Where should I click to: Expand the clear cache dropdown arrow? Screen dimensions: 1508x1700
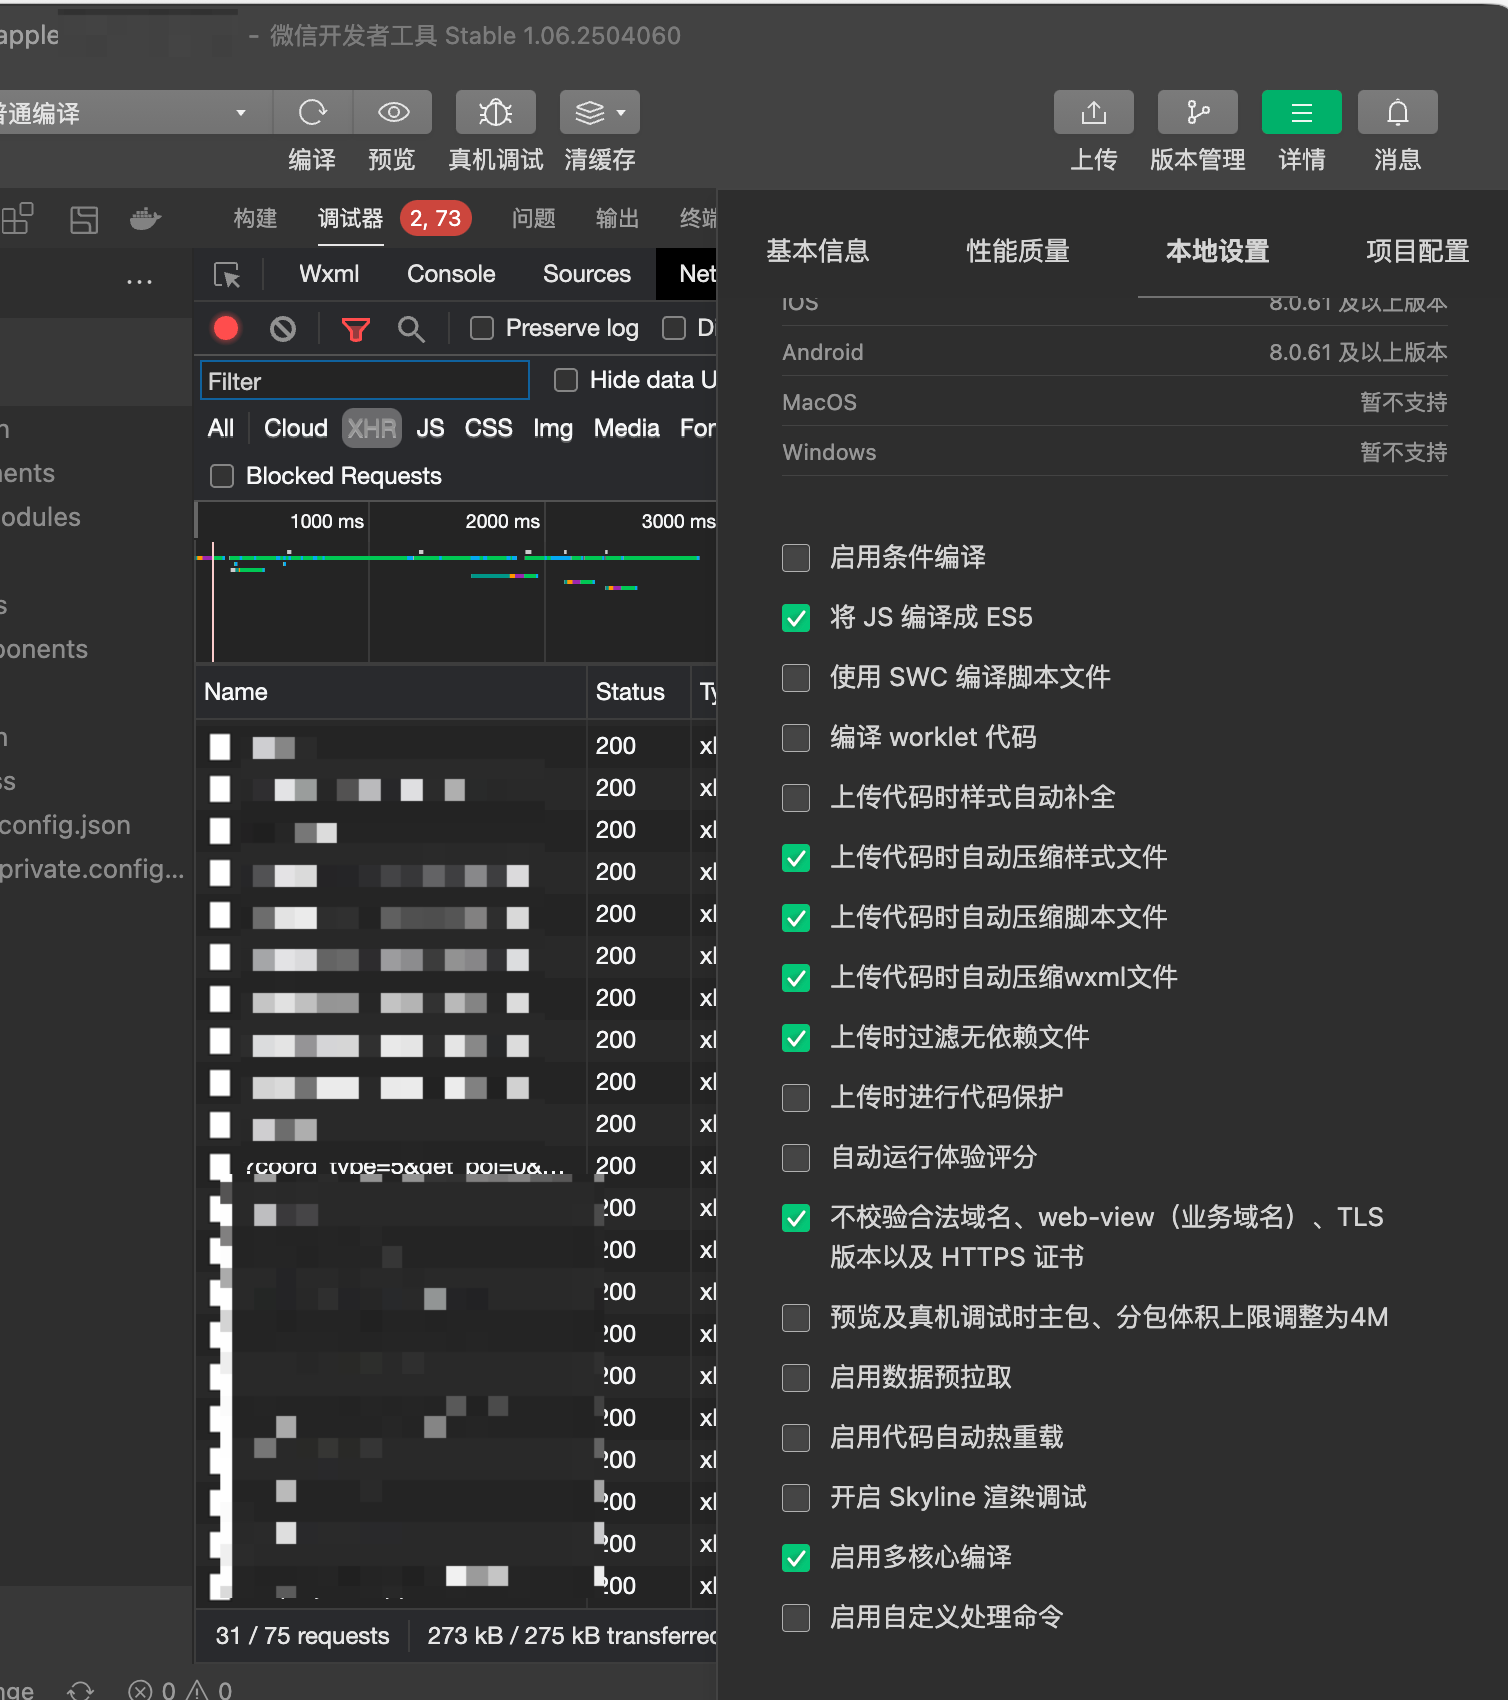tap(622, 112)
